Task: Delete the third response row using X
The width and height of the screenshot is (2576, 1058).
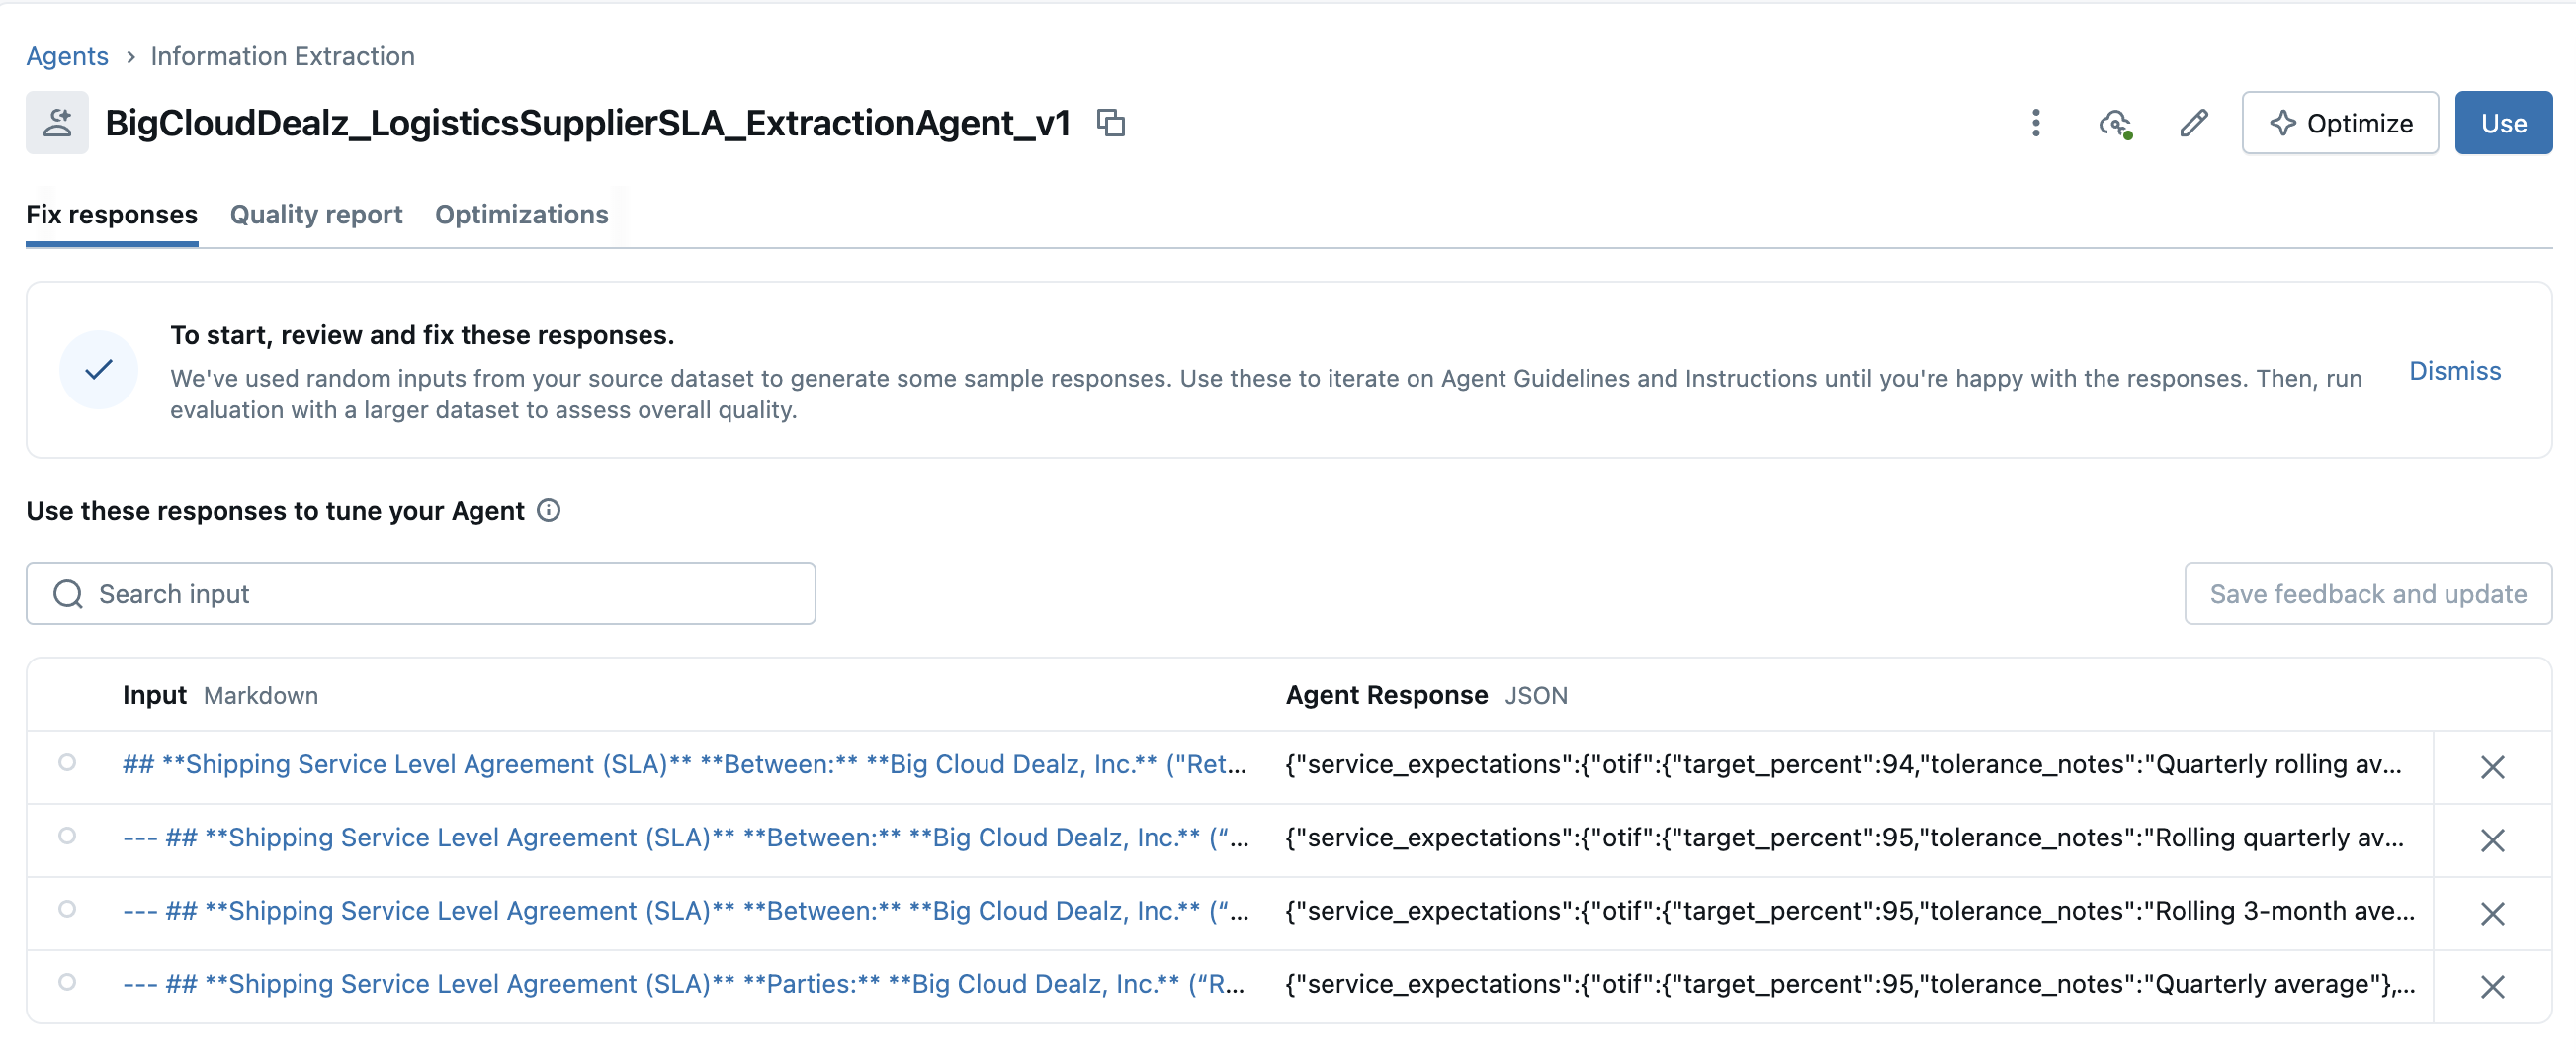Action: (x=2491, y=913)
